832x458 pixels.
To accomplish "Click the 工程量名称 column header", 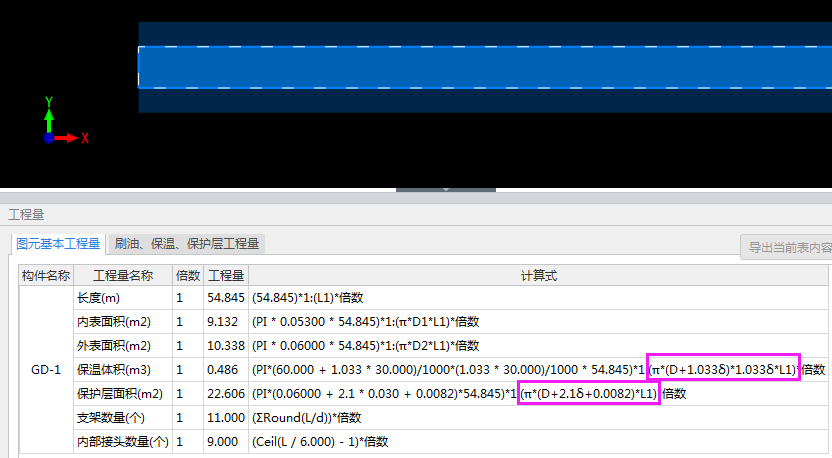I will coord(123,275).
